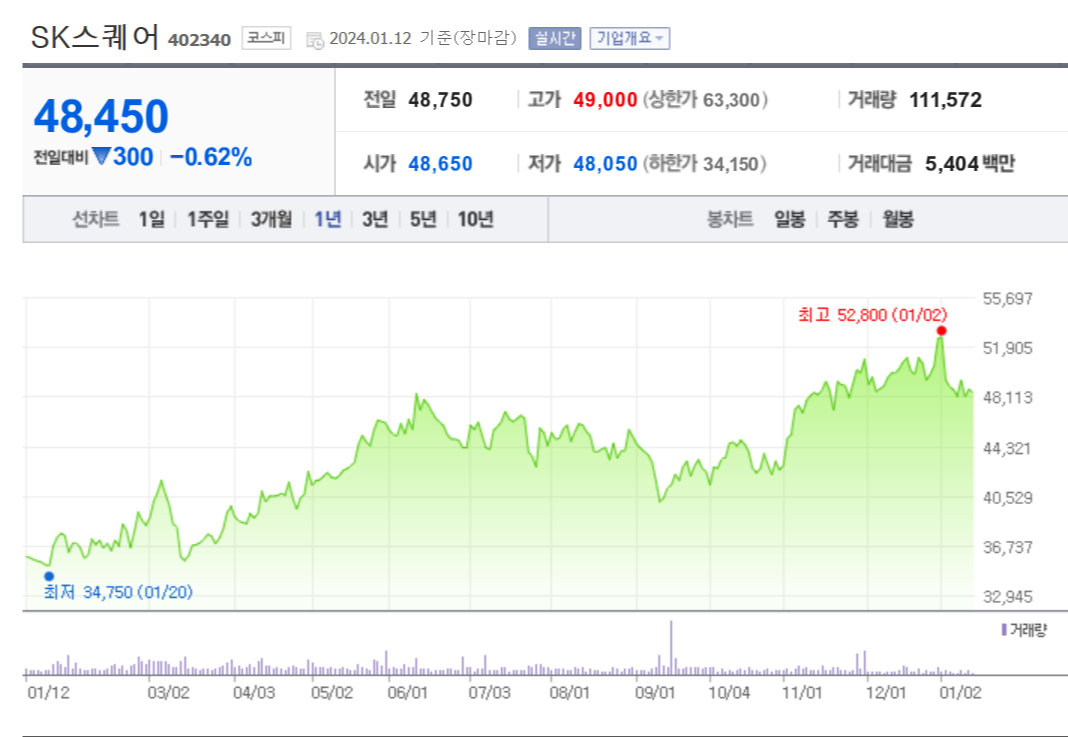Screen dimensions: 1068x737
Task: Switch to 일봉 daily candle chart
Action: [790, 219]
